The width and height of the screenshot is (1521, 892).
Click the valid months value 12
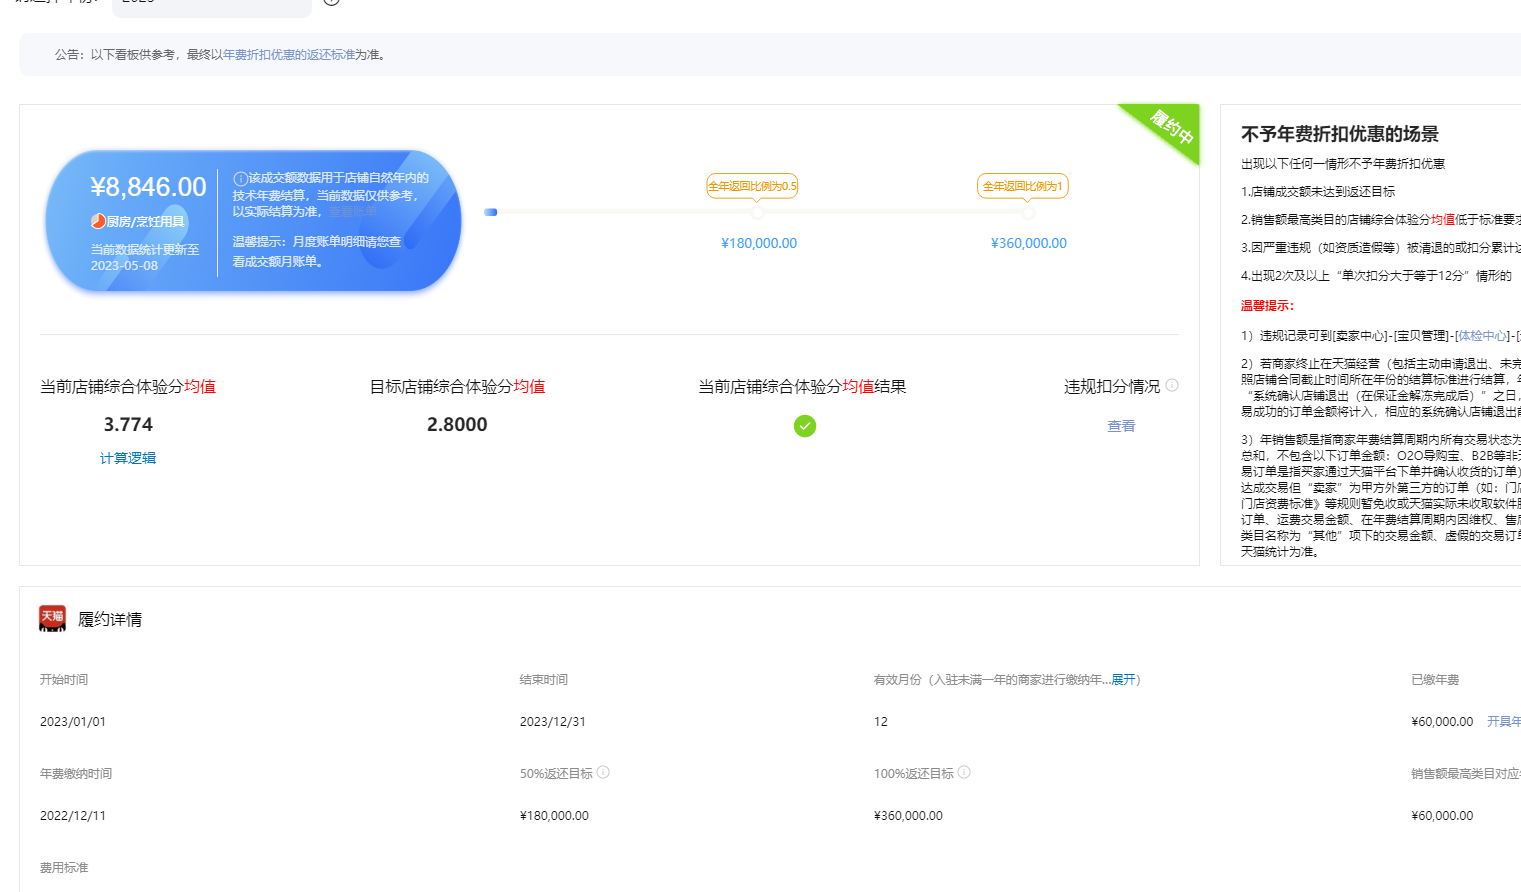881,722
